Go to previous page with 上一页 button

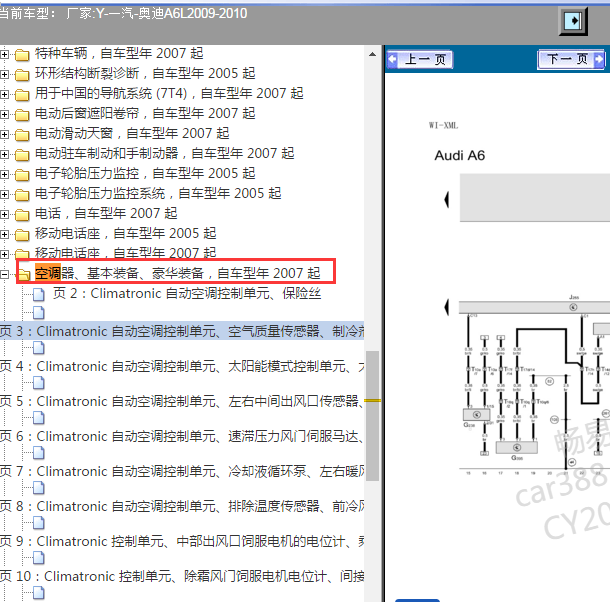[x=419, y=60]
